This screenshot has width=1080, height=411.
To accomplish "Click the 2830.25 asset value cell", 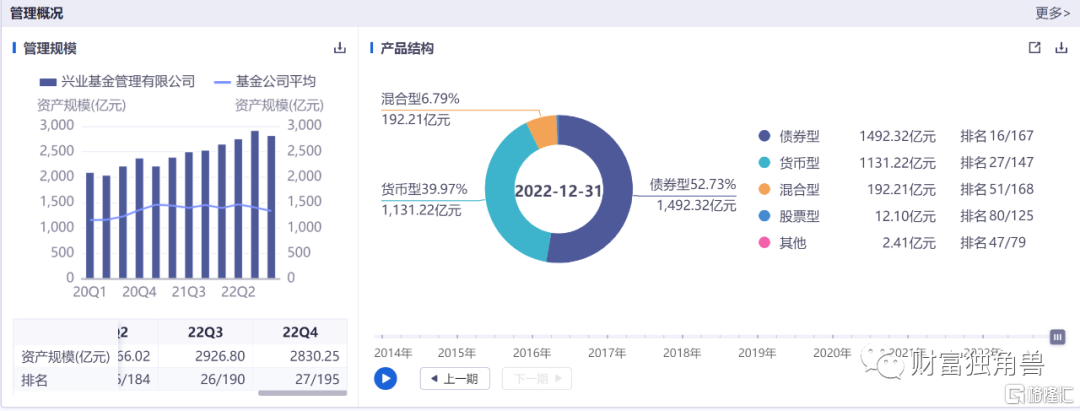I will tap(315, 356).
